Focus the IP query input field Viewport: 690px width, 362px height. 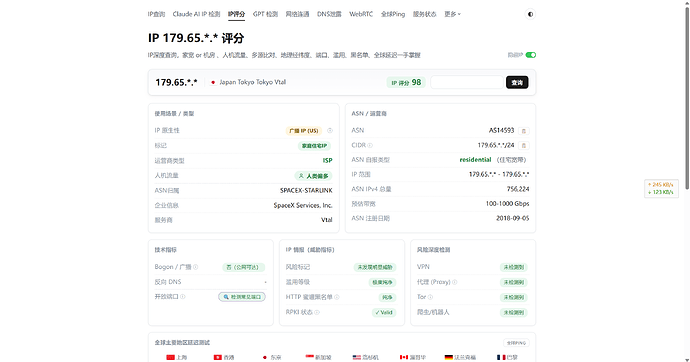[x=467, y=82]
